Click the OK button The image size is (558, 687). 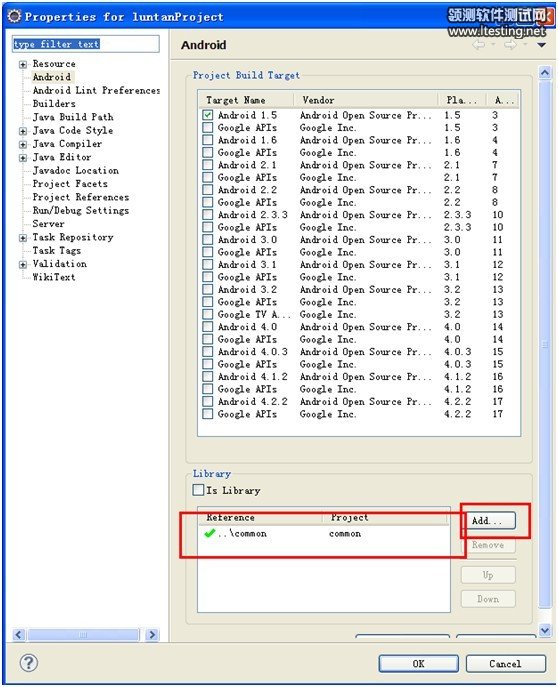tap(419, 663)
